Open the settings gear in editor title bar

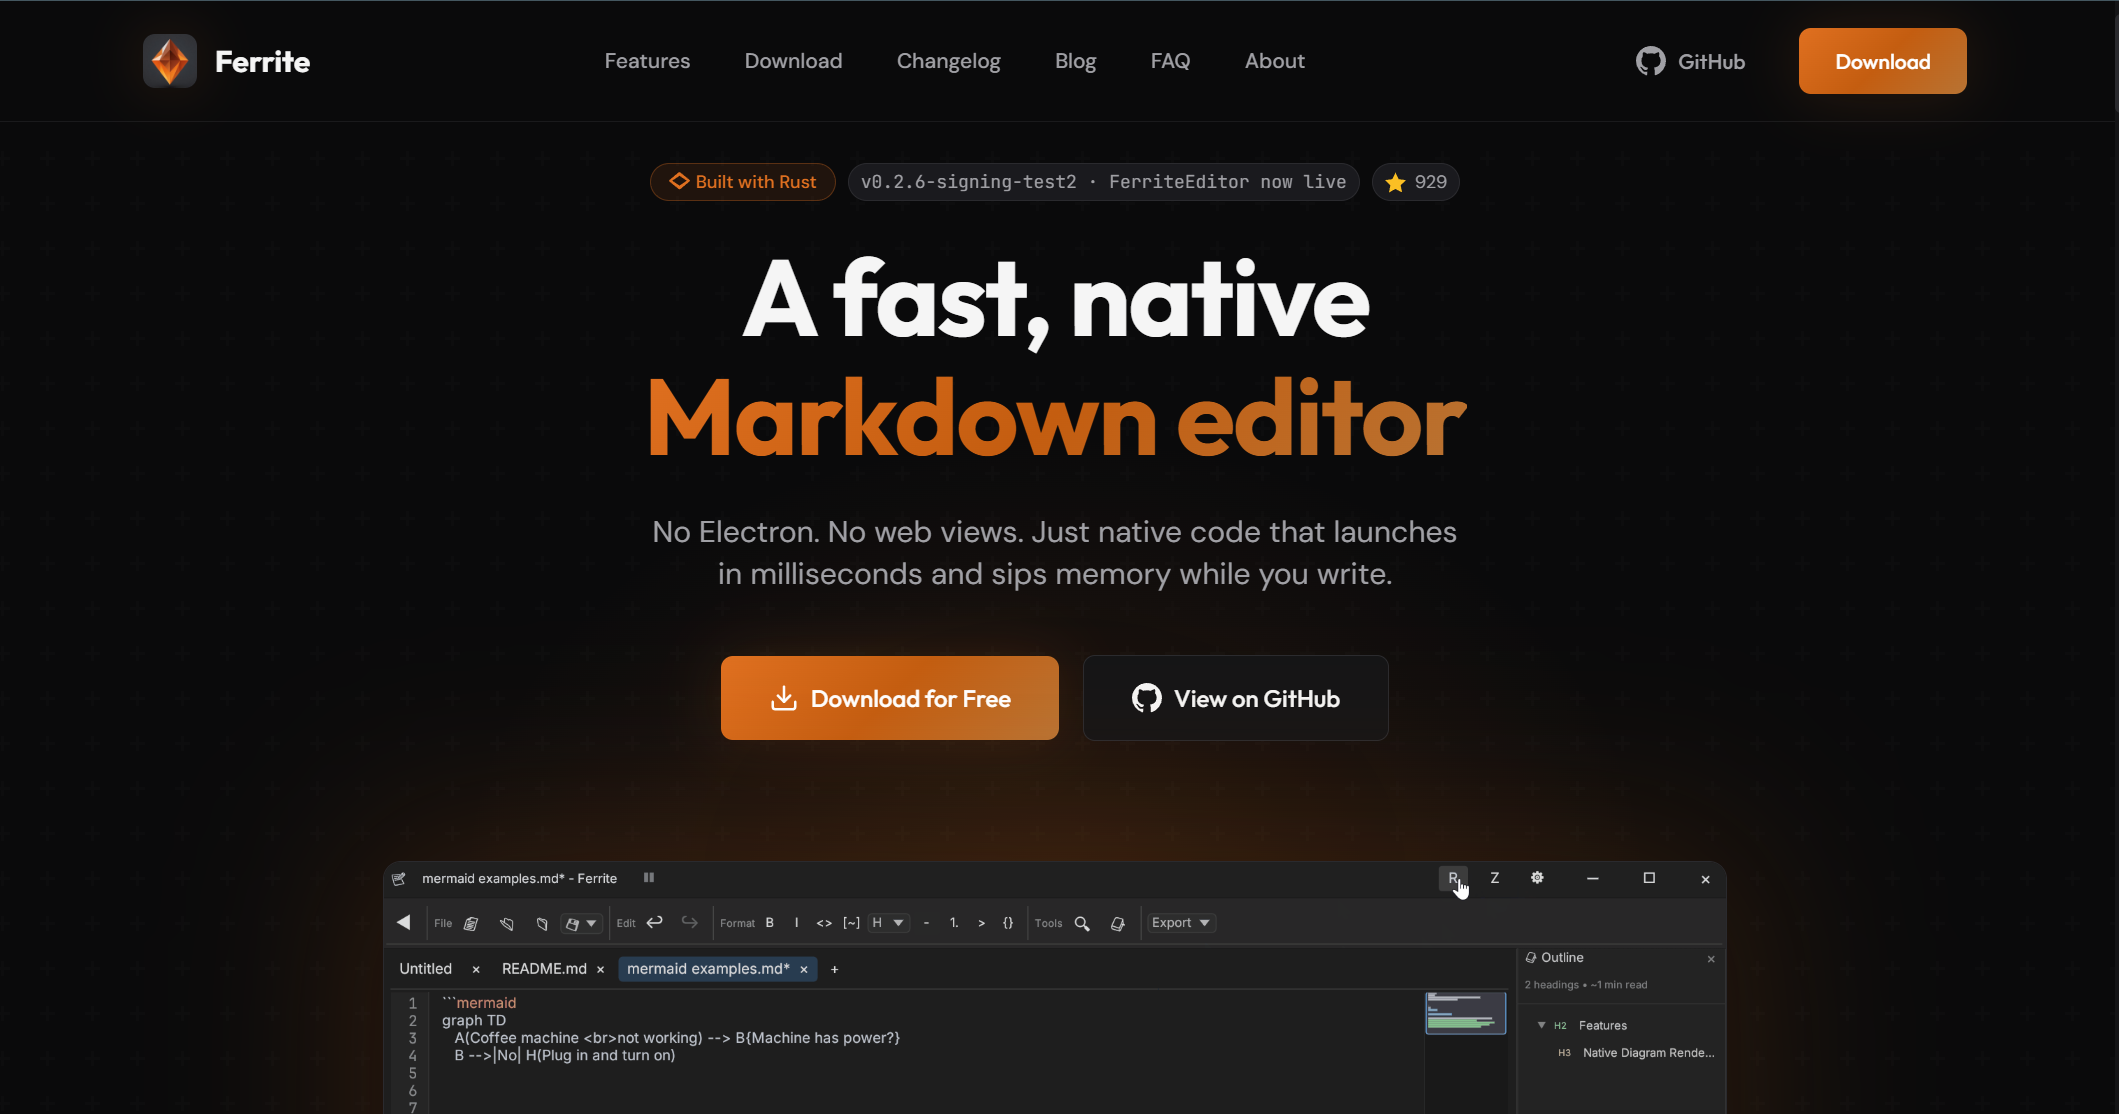[1537, 878]
